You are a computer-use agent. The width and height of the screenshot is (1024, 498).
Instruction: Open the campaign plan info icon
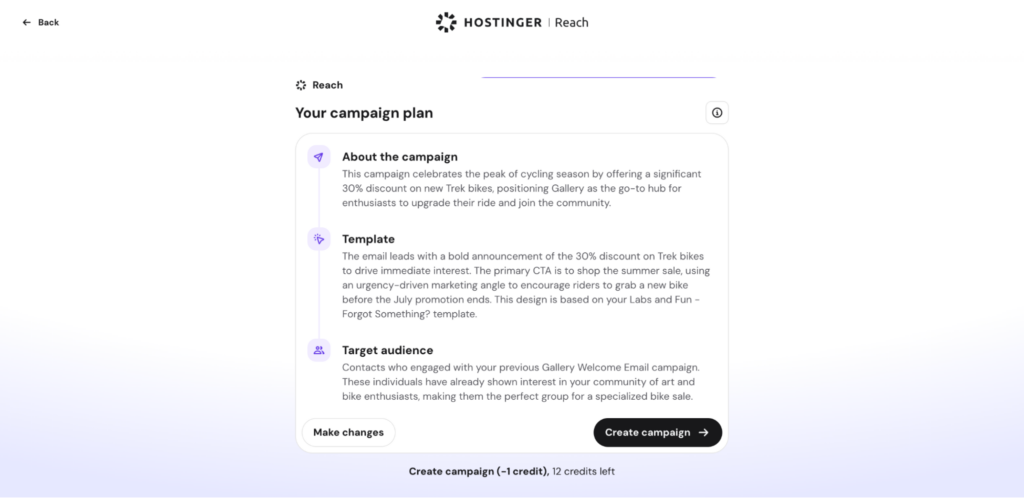click(717, 113)
